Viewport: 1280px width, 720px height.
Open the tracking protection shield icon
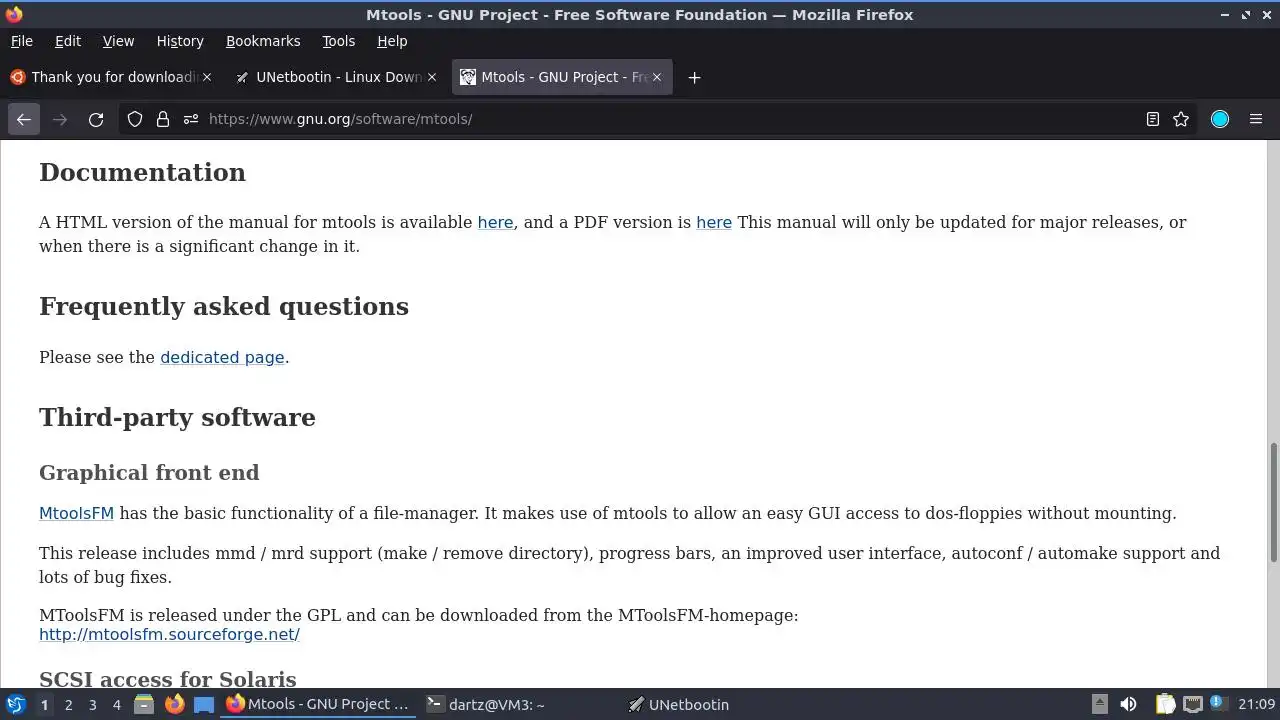pyautogui.click(x=135, y=119)
